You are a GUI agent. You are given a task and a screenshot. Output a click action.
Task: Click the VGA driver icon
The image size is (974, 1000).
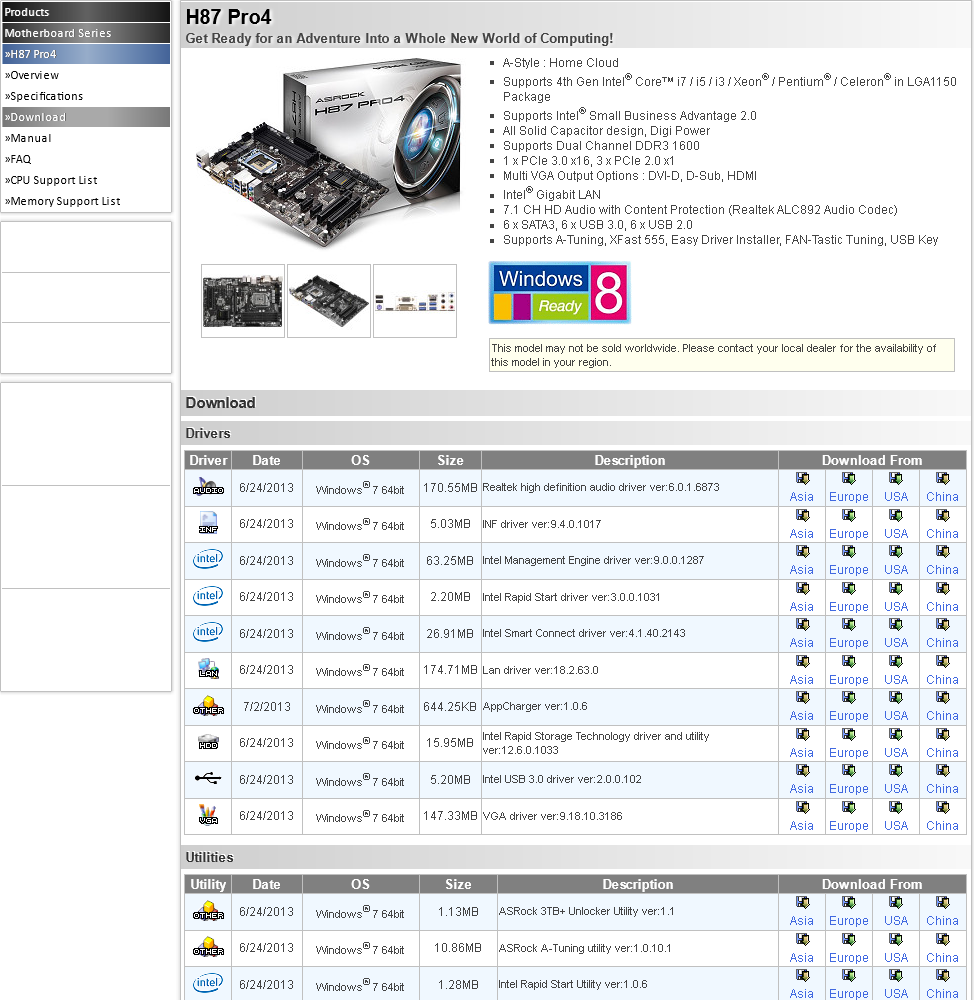208,814
